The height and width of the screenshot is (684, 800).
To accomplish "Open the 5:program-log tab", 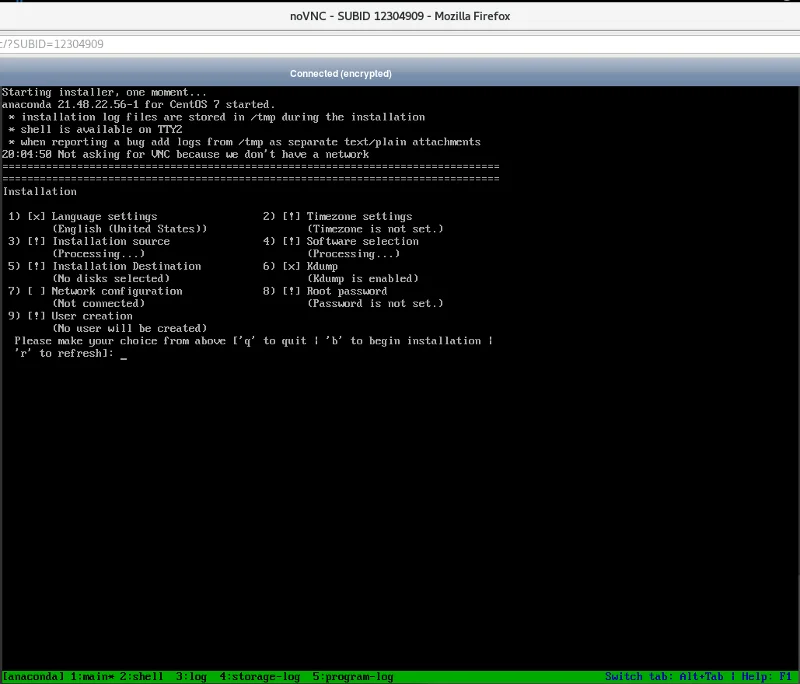I will click(353, 677).
